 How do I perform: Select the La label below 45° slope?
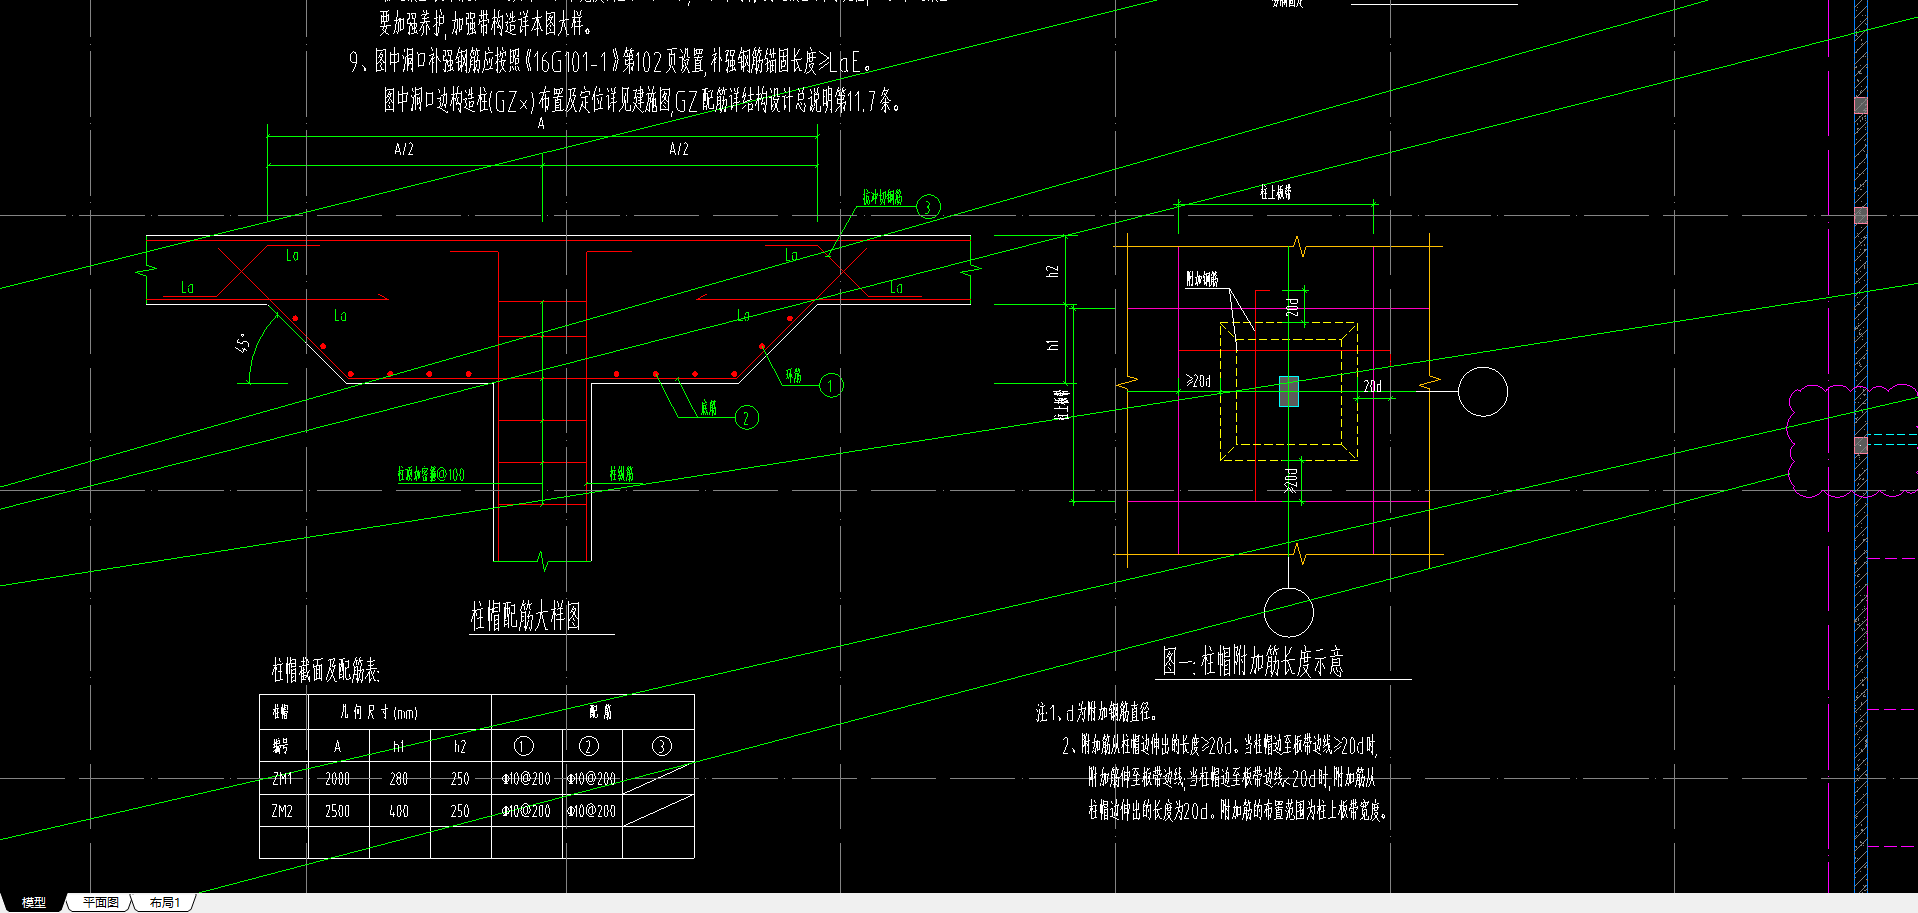click(340, 316)
